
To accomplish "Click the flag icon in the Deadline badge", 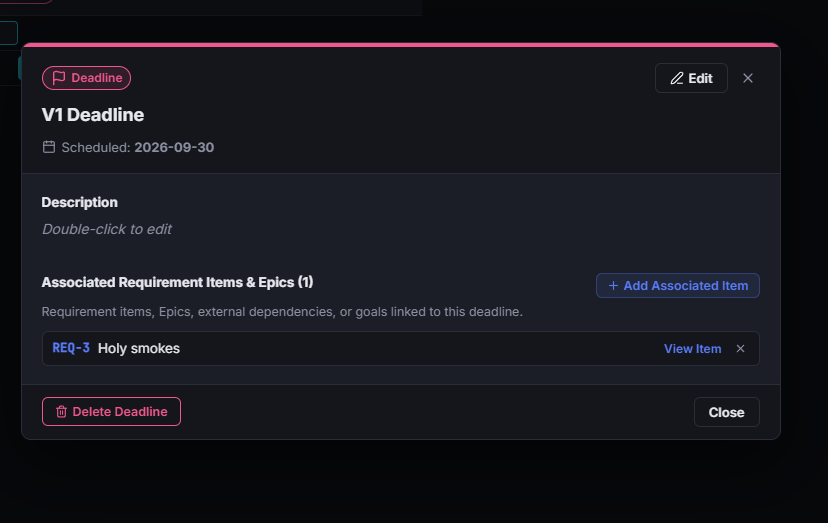I will coord(59,78).
